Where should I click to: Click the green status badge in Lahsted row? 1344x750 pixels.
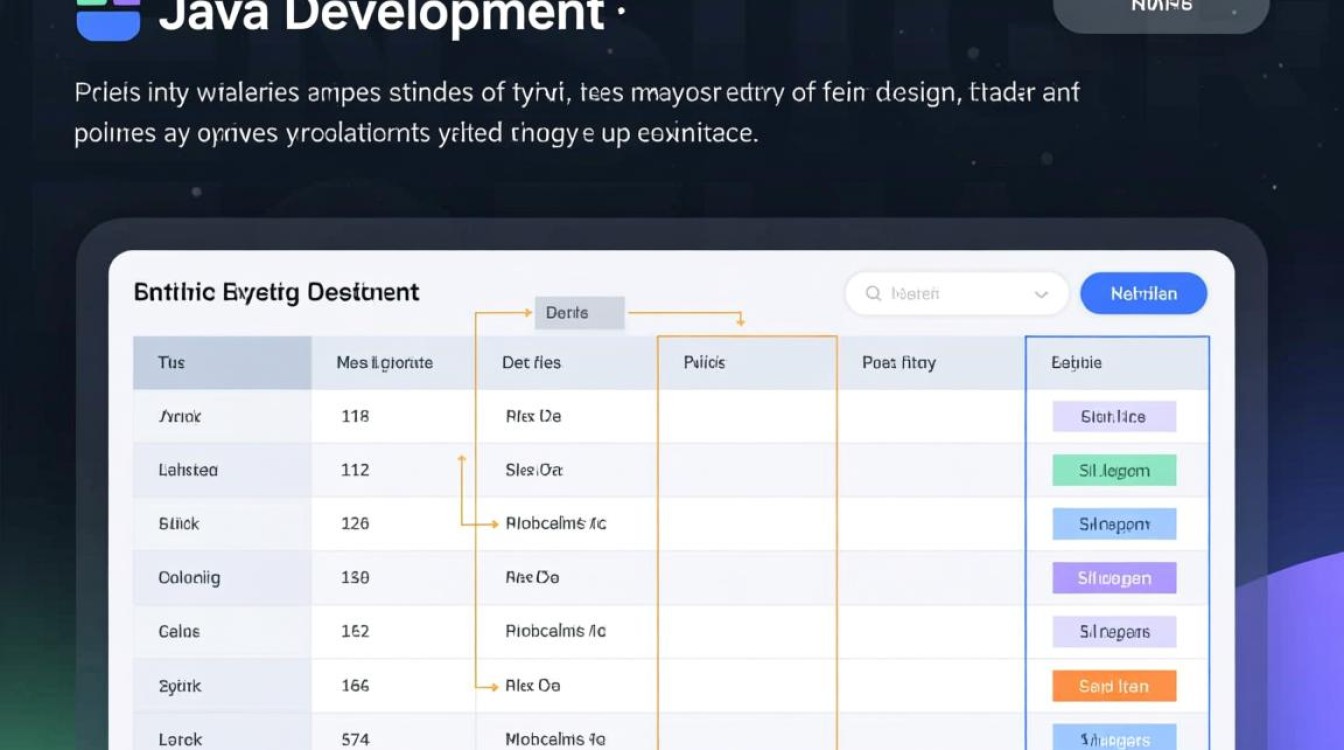click(1113, 471)
